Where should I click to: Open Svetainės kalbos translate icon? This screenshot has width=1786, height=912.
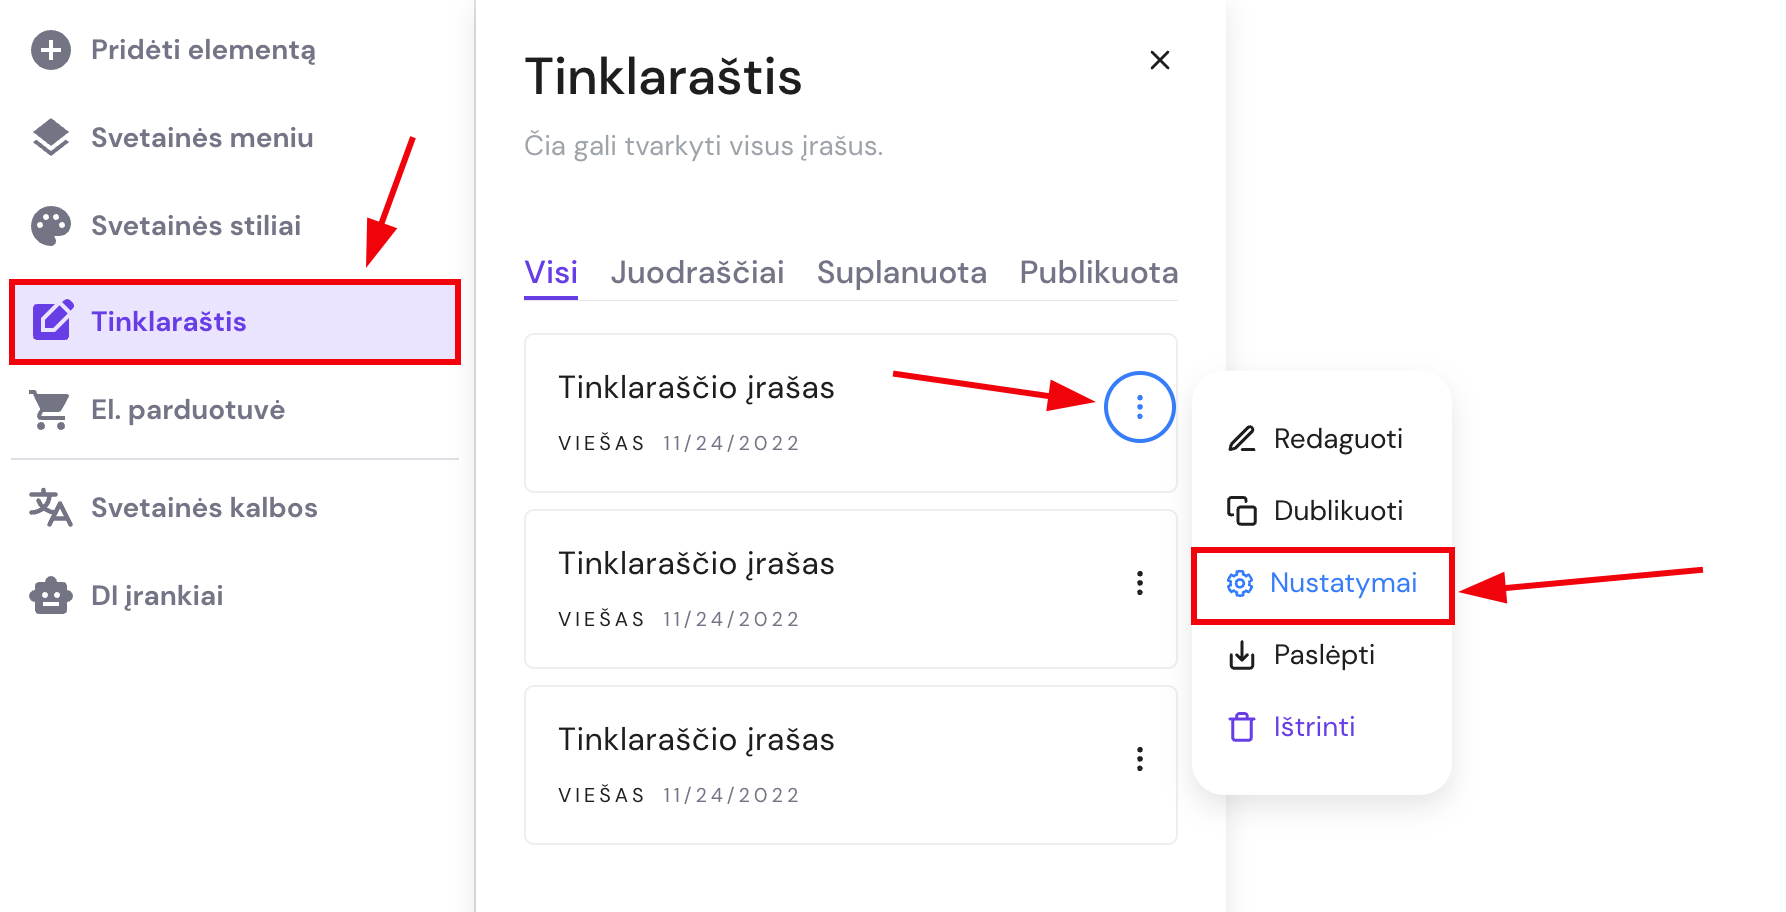click(51, 508)
